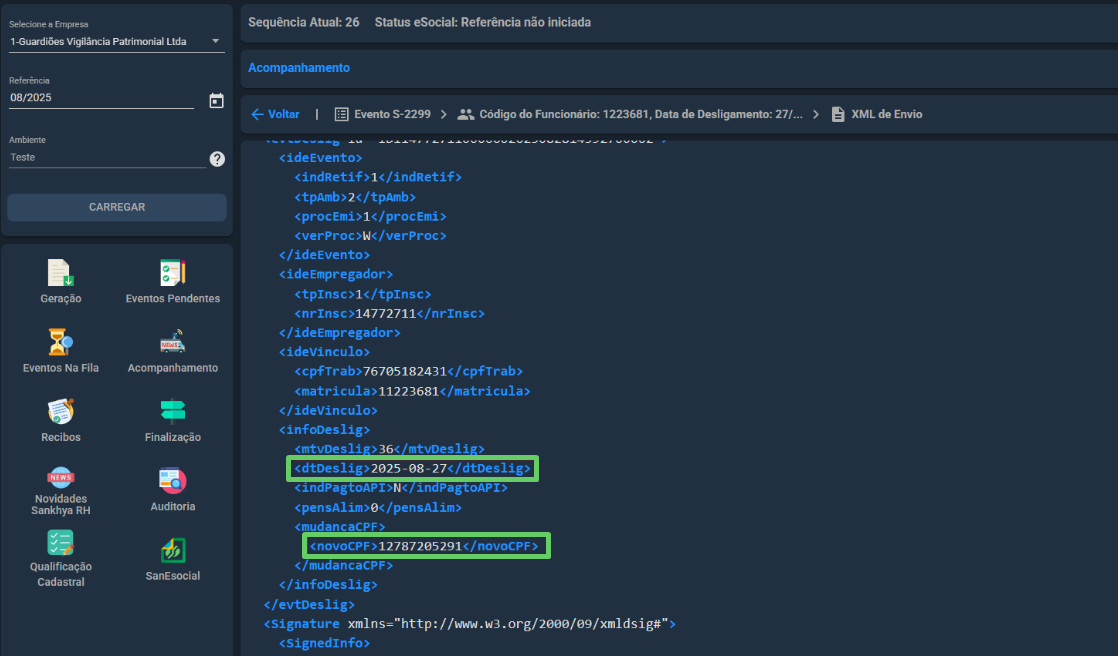Open Acompanhamento news van icon
1118x656 pixels.
pyautogui.click(x=173, y=342)
